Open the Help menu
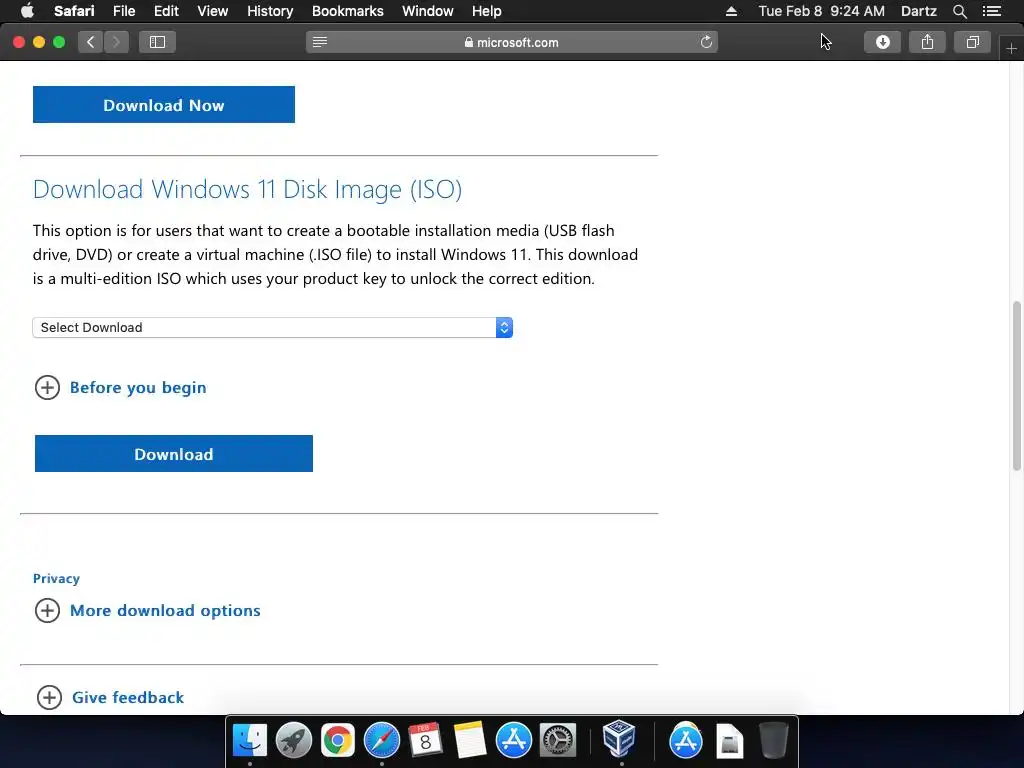This screenshot has height=768, width=1024. (487, 11)
